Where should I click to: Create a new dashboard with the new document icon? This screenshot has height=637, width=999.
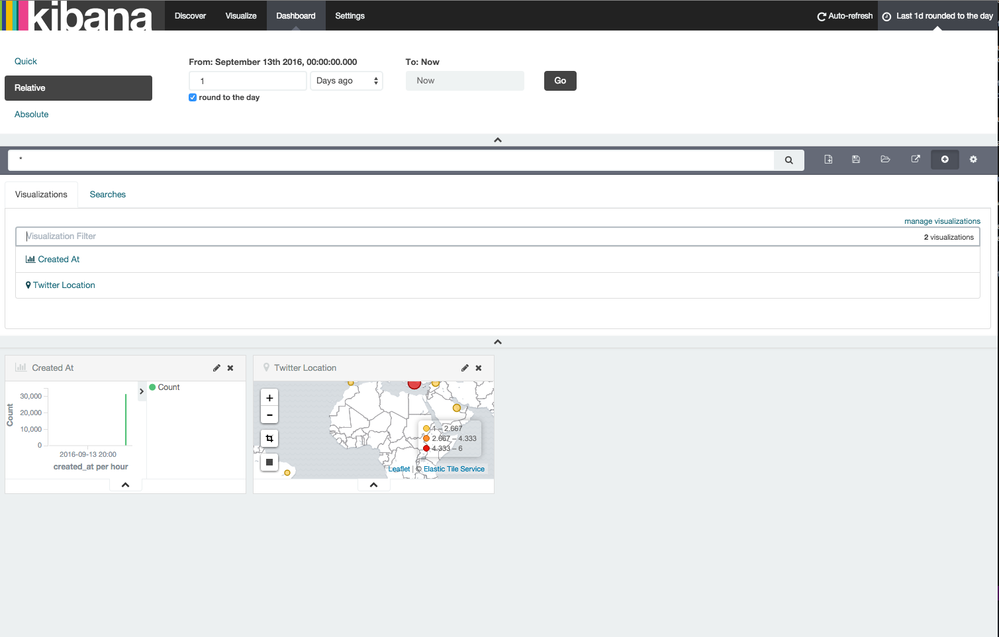pyautogui.click(x=828, y=159)
